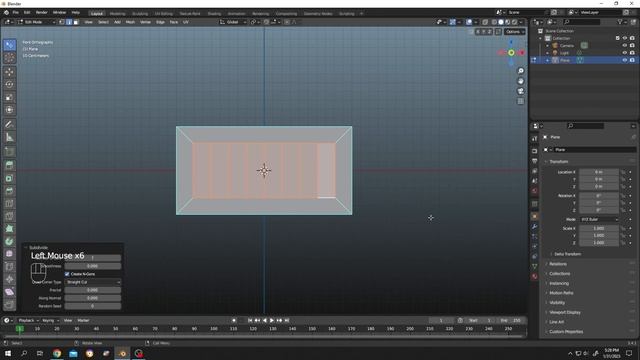The height and width of the screenshot is (360, 640).
Task: Expand the Collections panel in properties
Action: [x=559, y=273]
